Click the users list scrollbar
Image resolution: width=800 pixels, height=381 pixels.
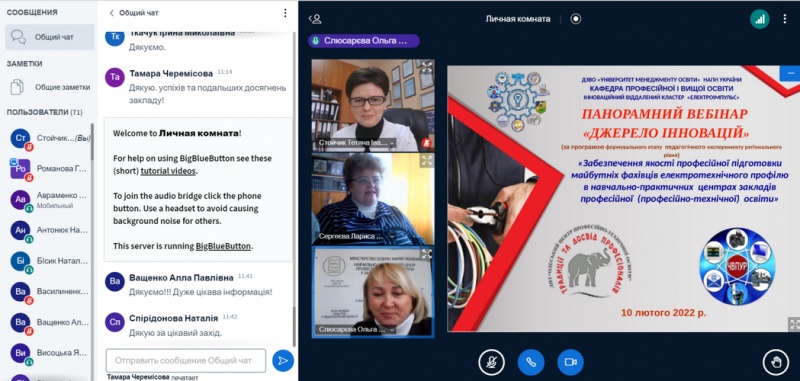tap(92, 141)
